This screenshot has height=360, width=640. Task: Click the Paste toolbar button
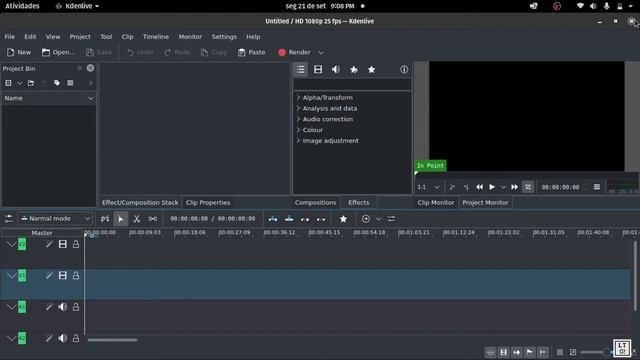click(x=251, y=52)
